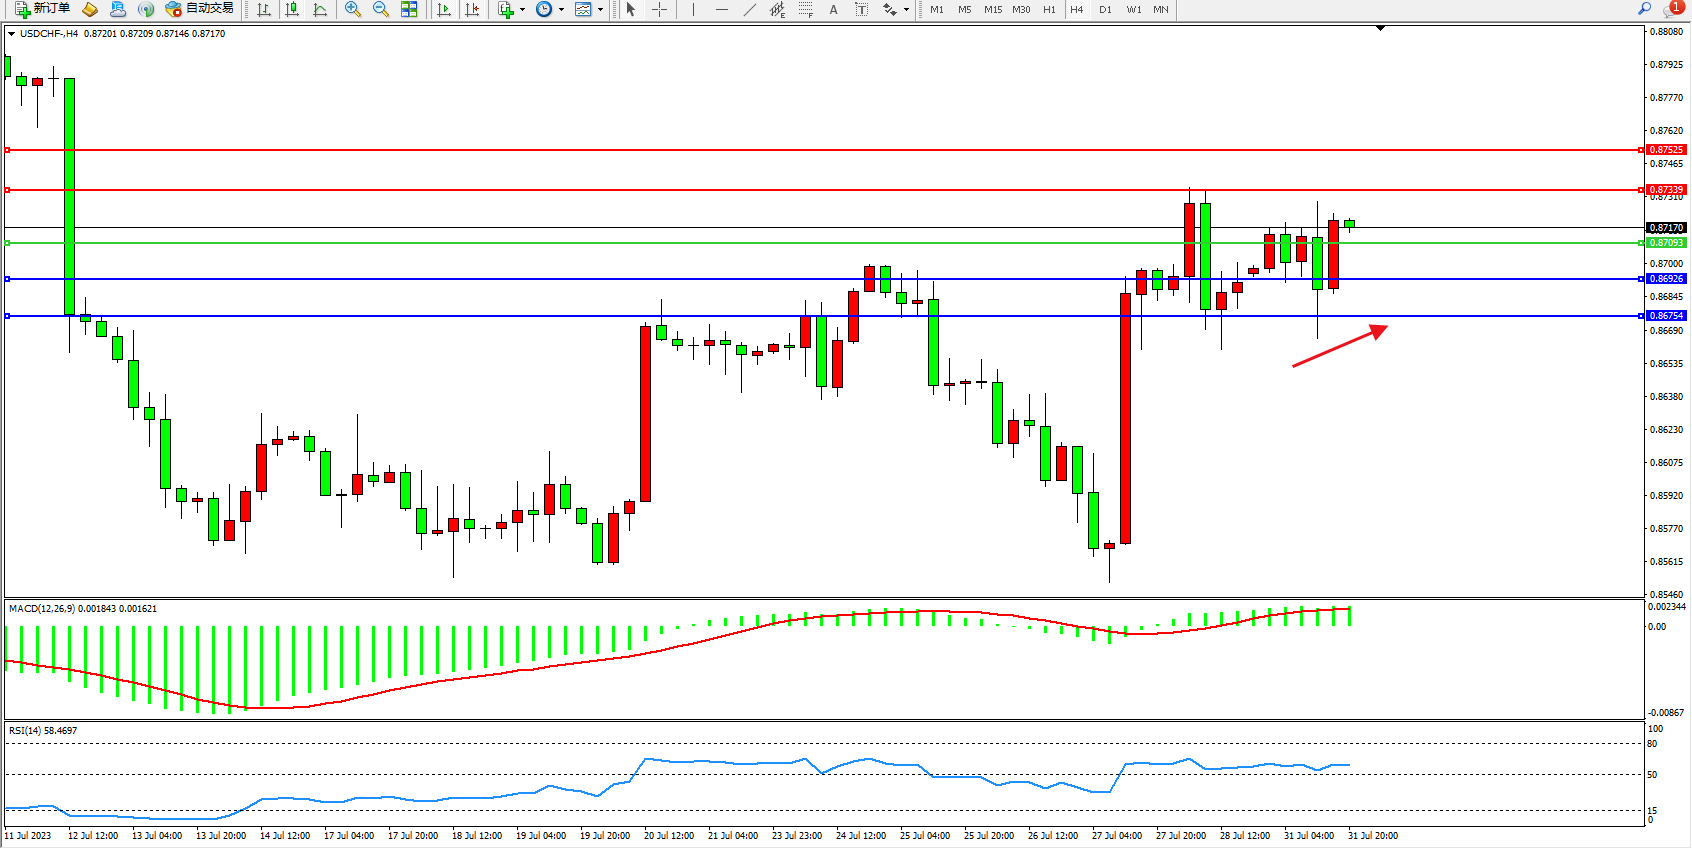Toggle 自动交易 auto trading
The width and height of the screenshot is (1692, 849).
(x=199, y=9)
